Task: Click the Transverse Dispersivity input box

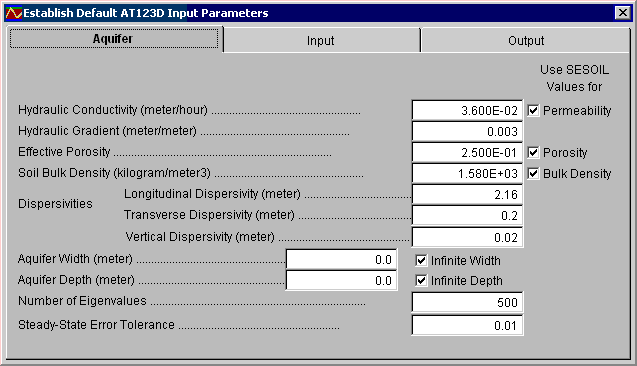Action: pos(467,216)
